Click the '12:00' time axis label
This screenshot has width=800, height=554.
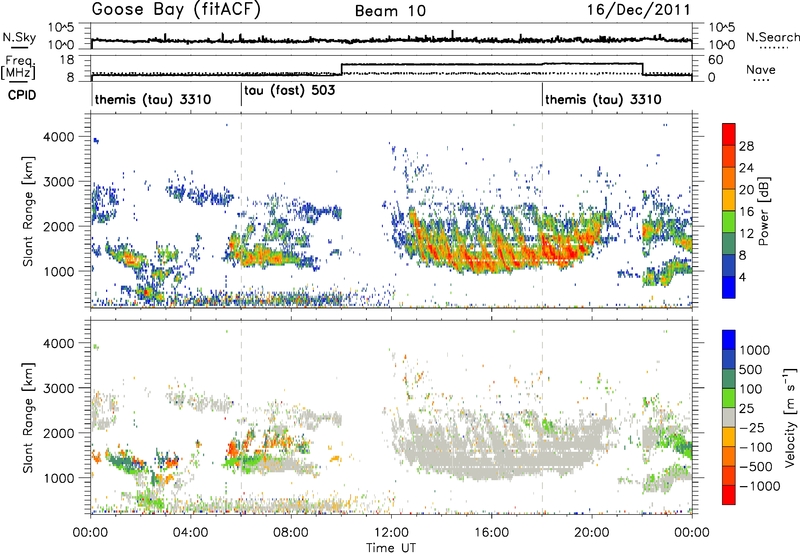tap(391, 533)
